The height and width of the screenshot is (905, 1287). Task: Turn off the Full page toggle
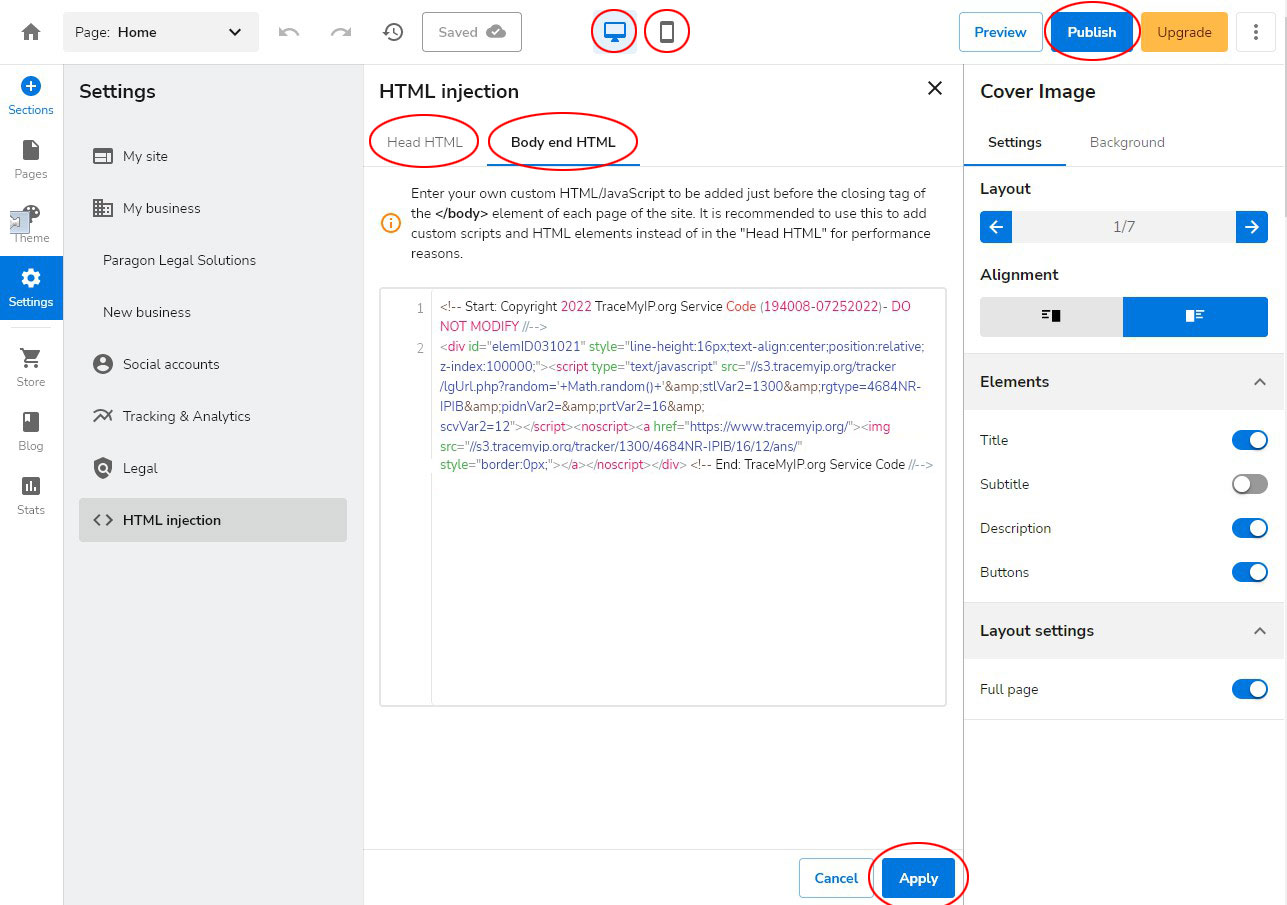[1249, 688]
